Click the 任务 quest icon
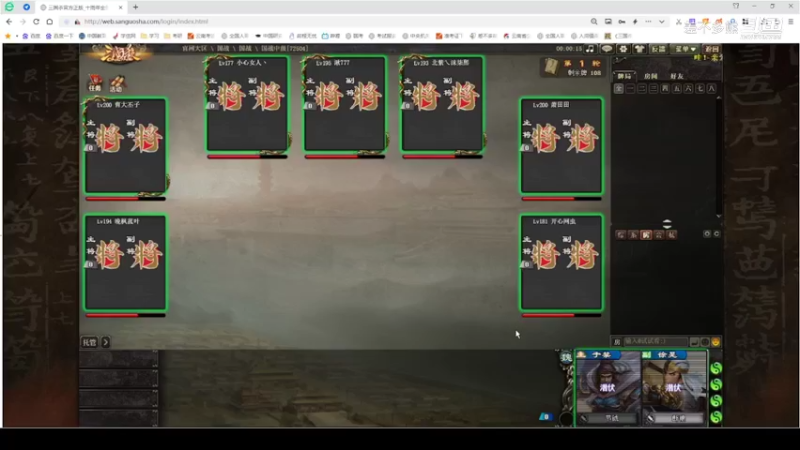Screen dimensions: 800x450 pos(95,83)
